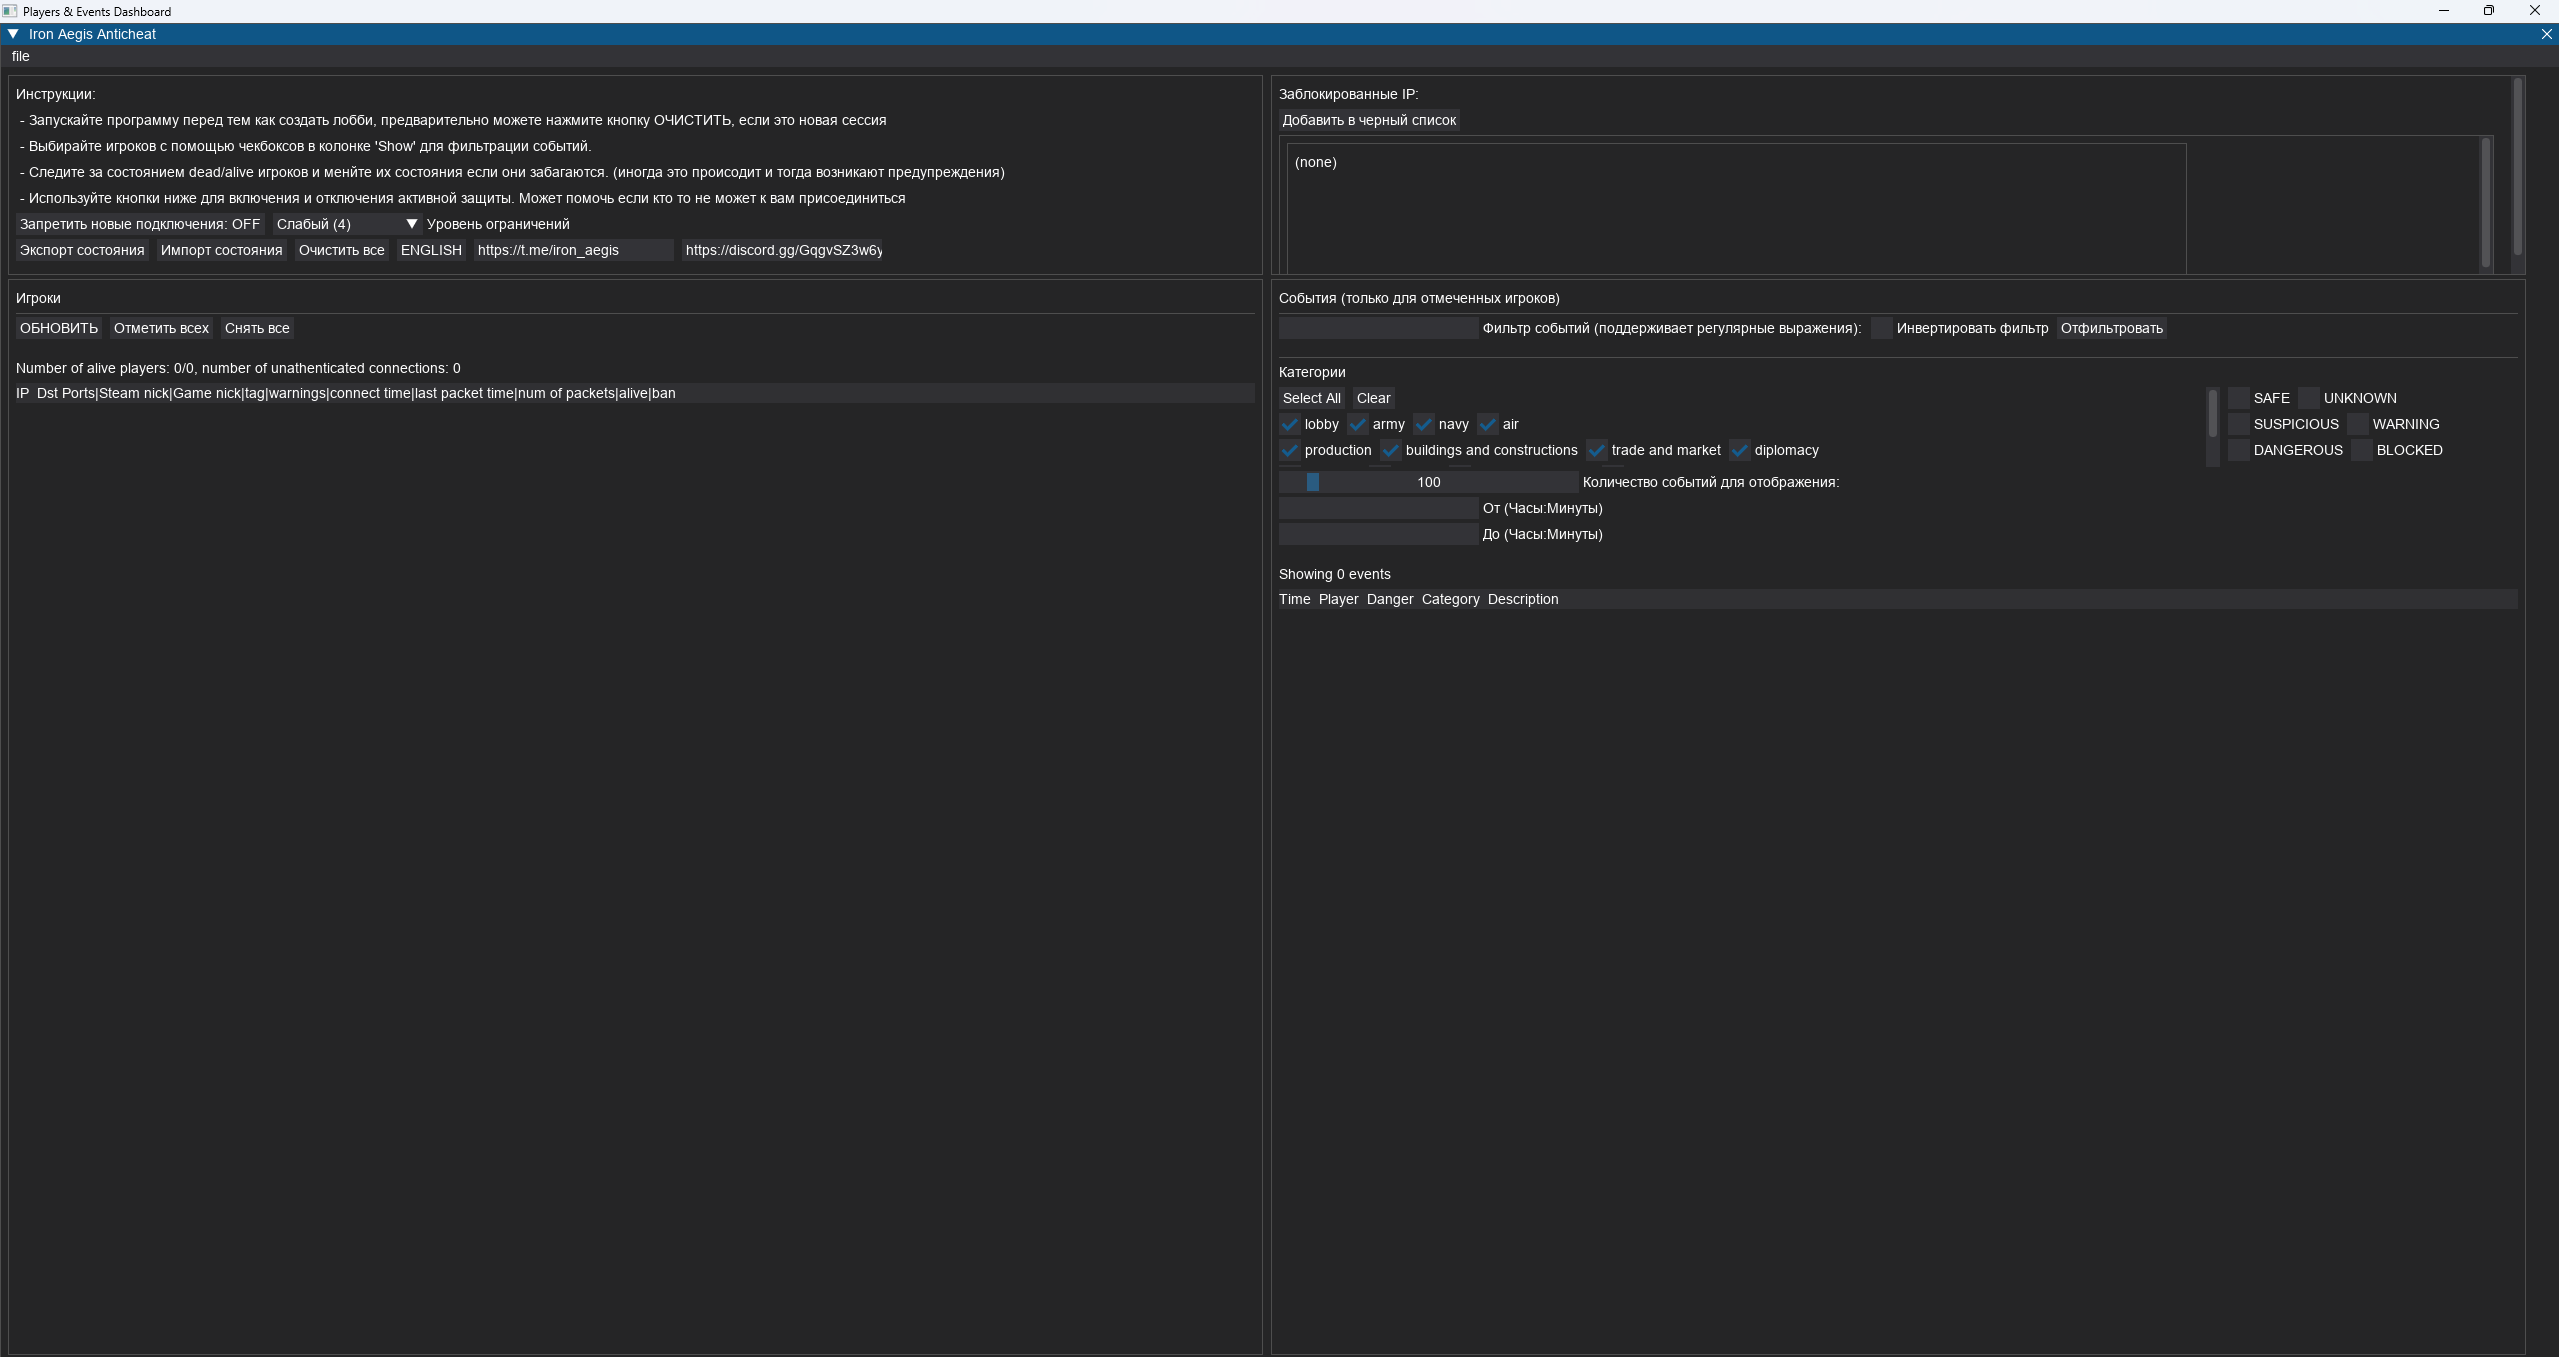Open the Discord invite link

(x=783, y=250)
